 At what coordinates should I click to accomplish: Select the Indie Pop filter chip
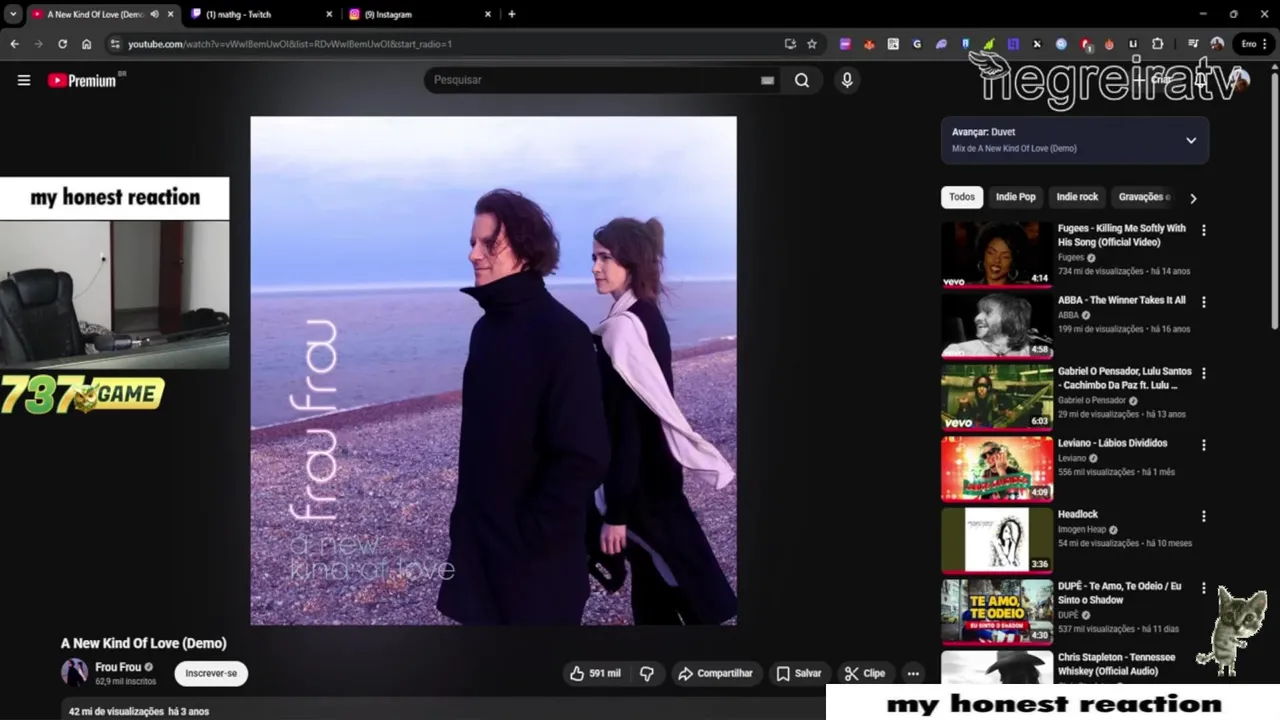point(1015,197)
